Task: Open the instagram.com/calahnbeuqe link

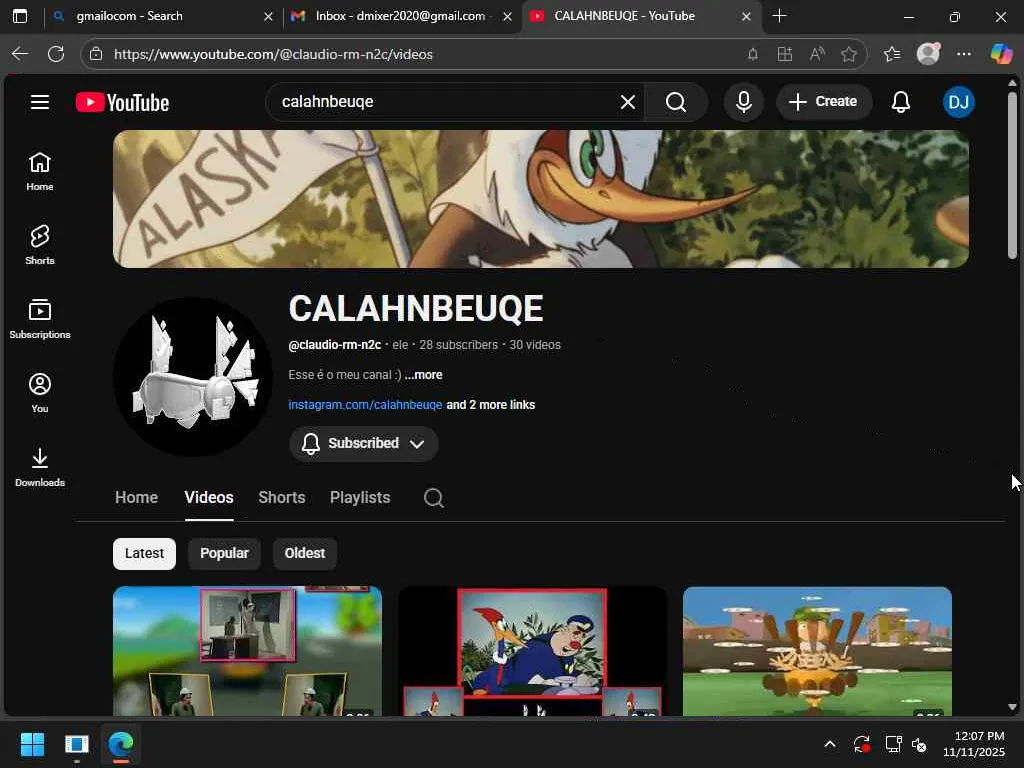Action: point(365,405)
